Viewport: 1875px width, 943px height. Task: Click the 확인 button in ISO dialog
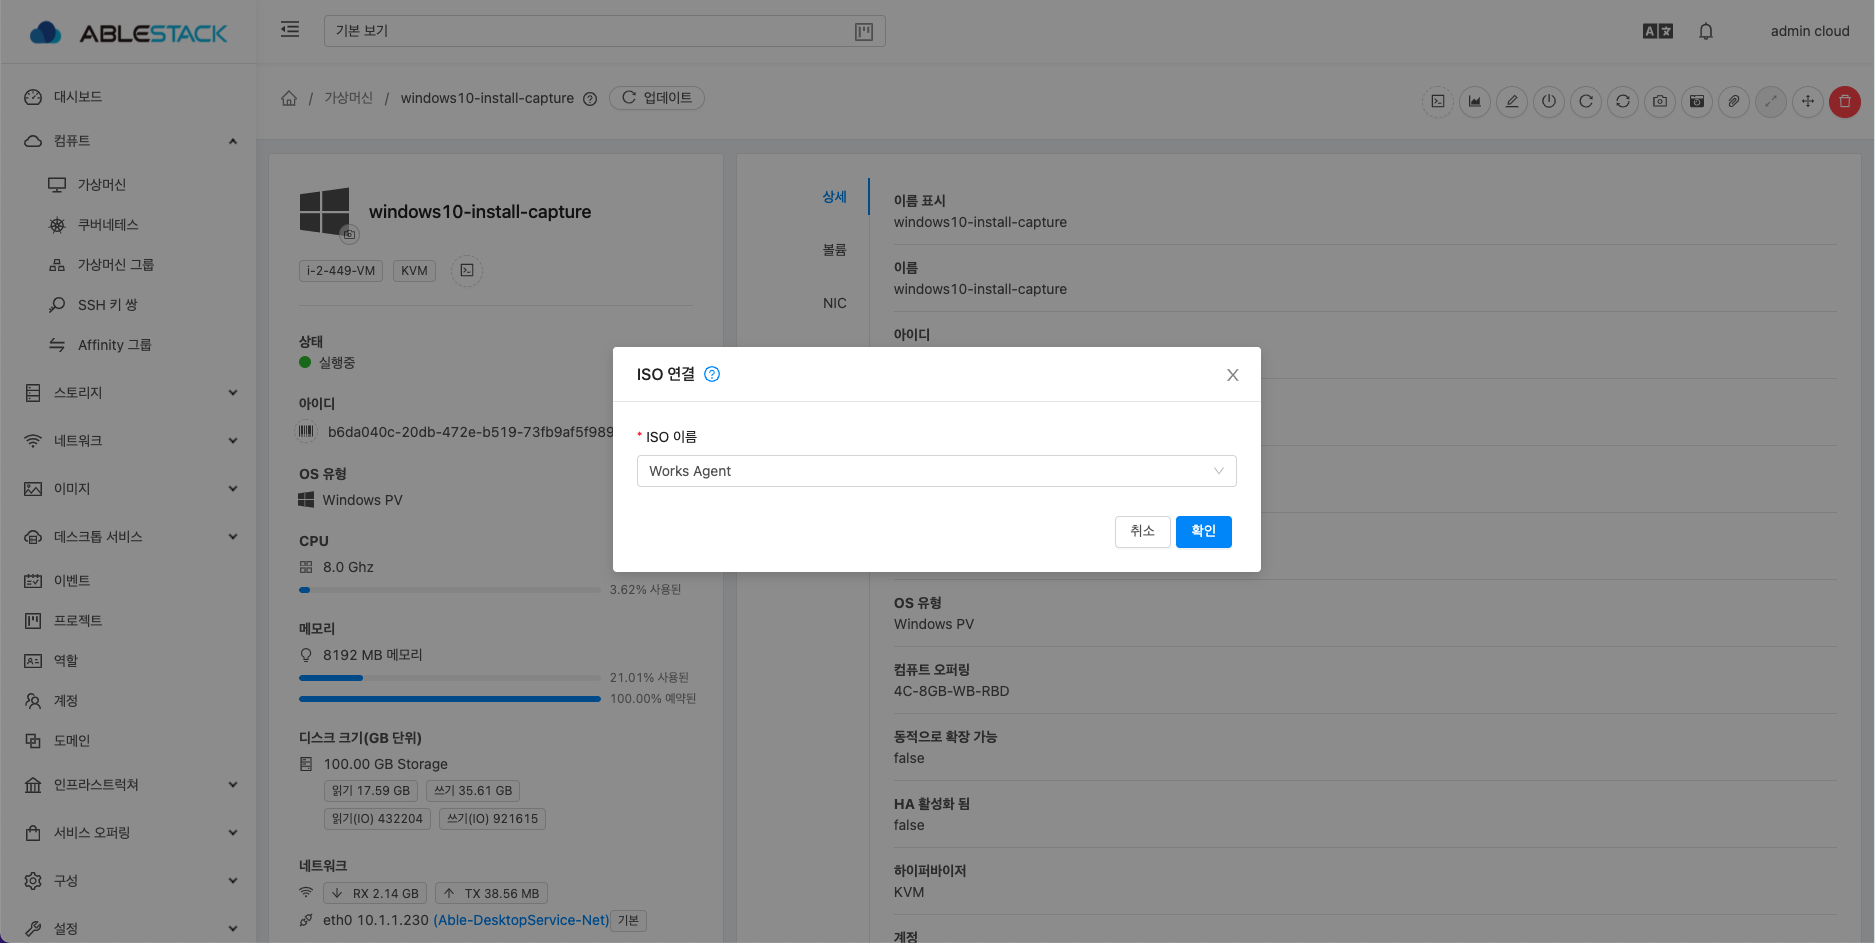(x=1203, y=531)
